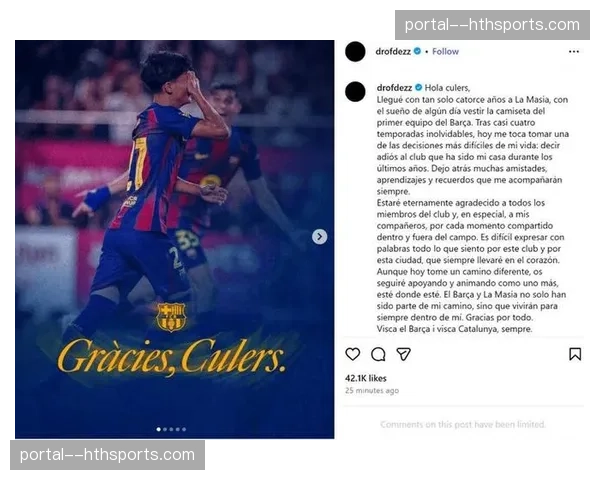Share the post with the paper plane icon
Image resolution: width=600 pixels, height=480 pixels.
[x=403, y=354]
